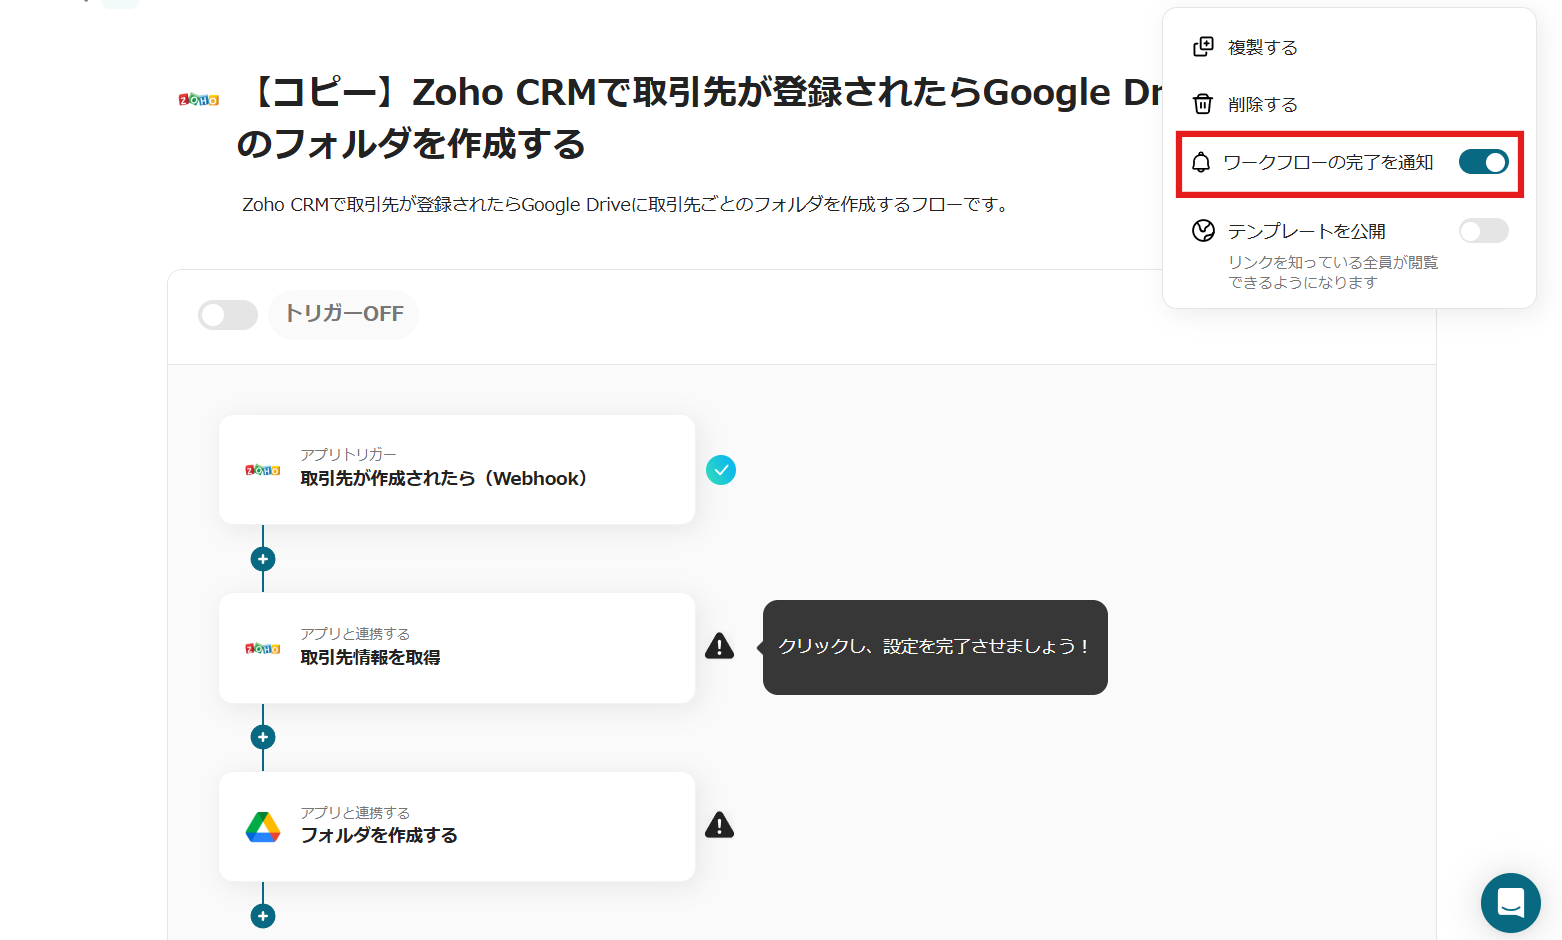Click the アプリトリガー label text

[348, 454]
